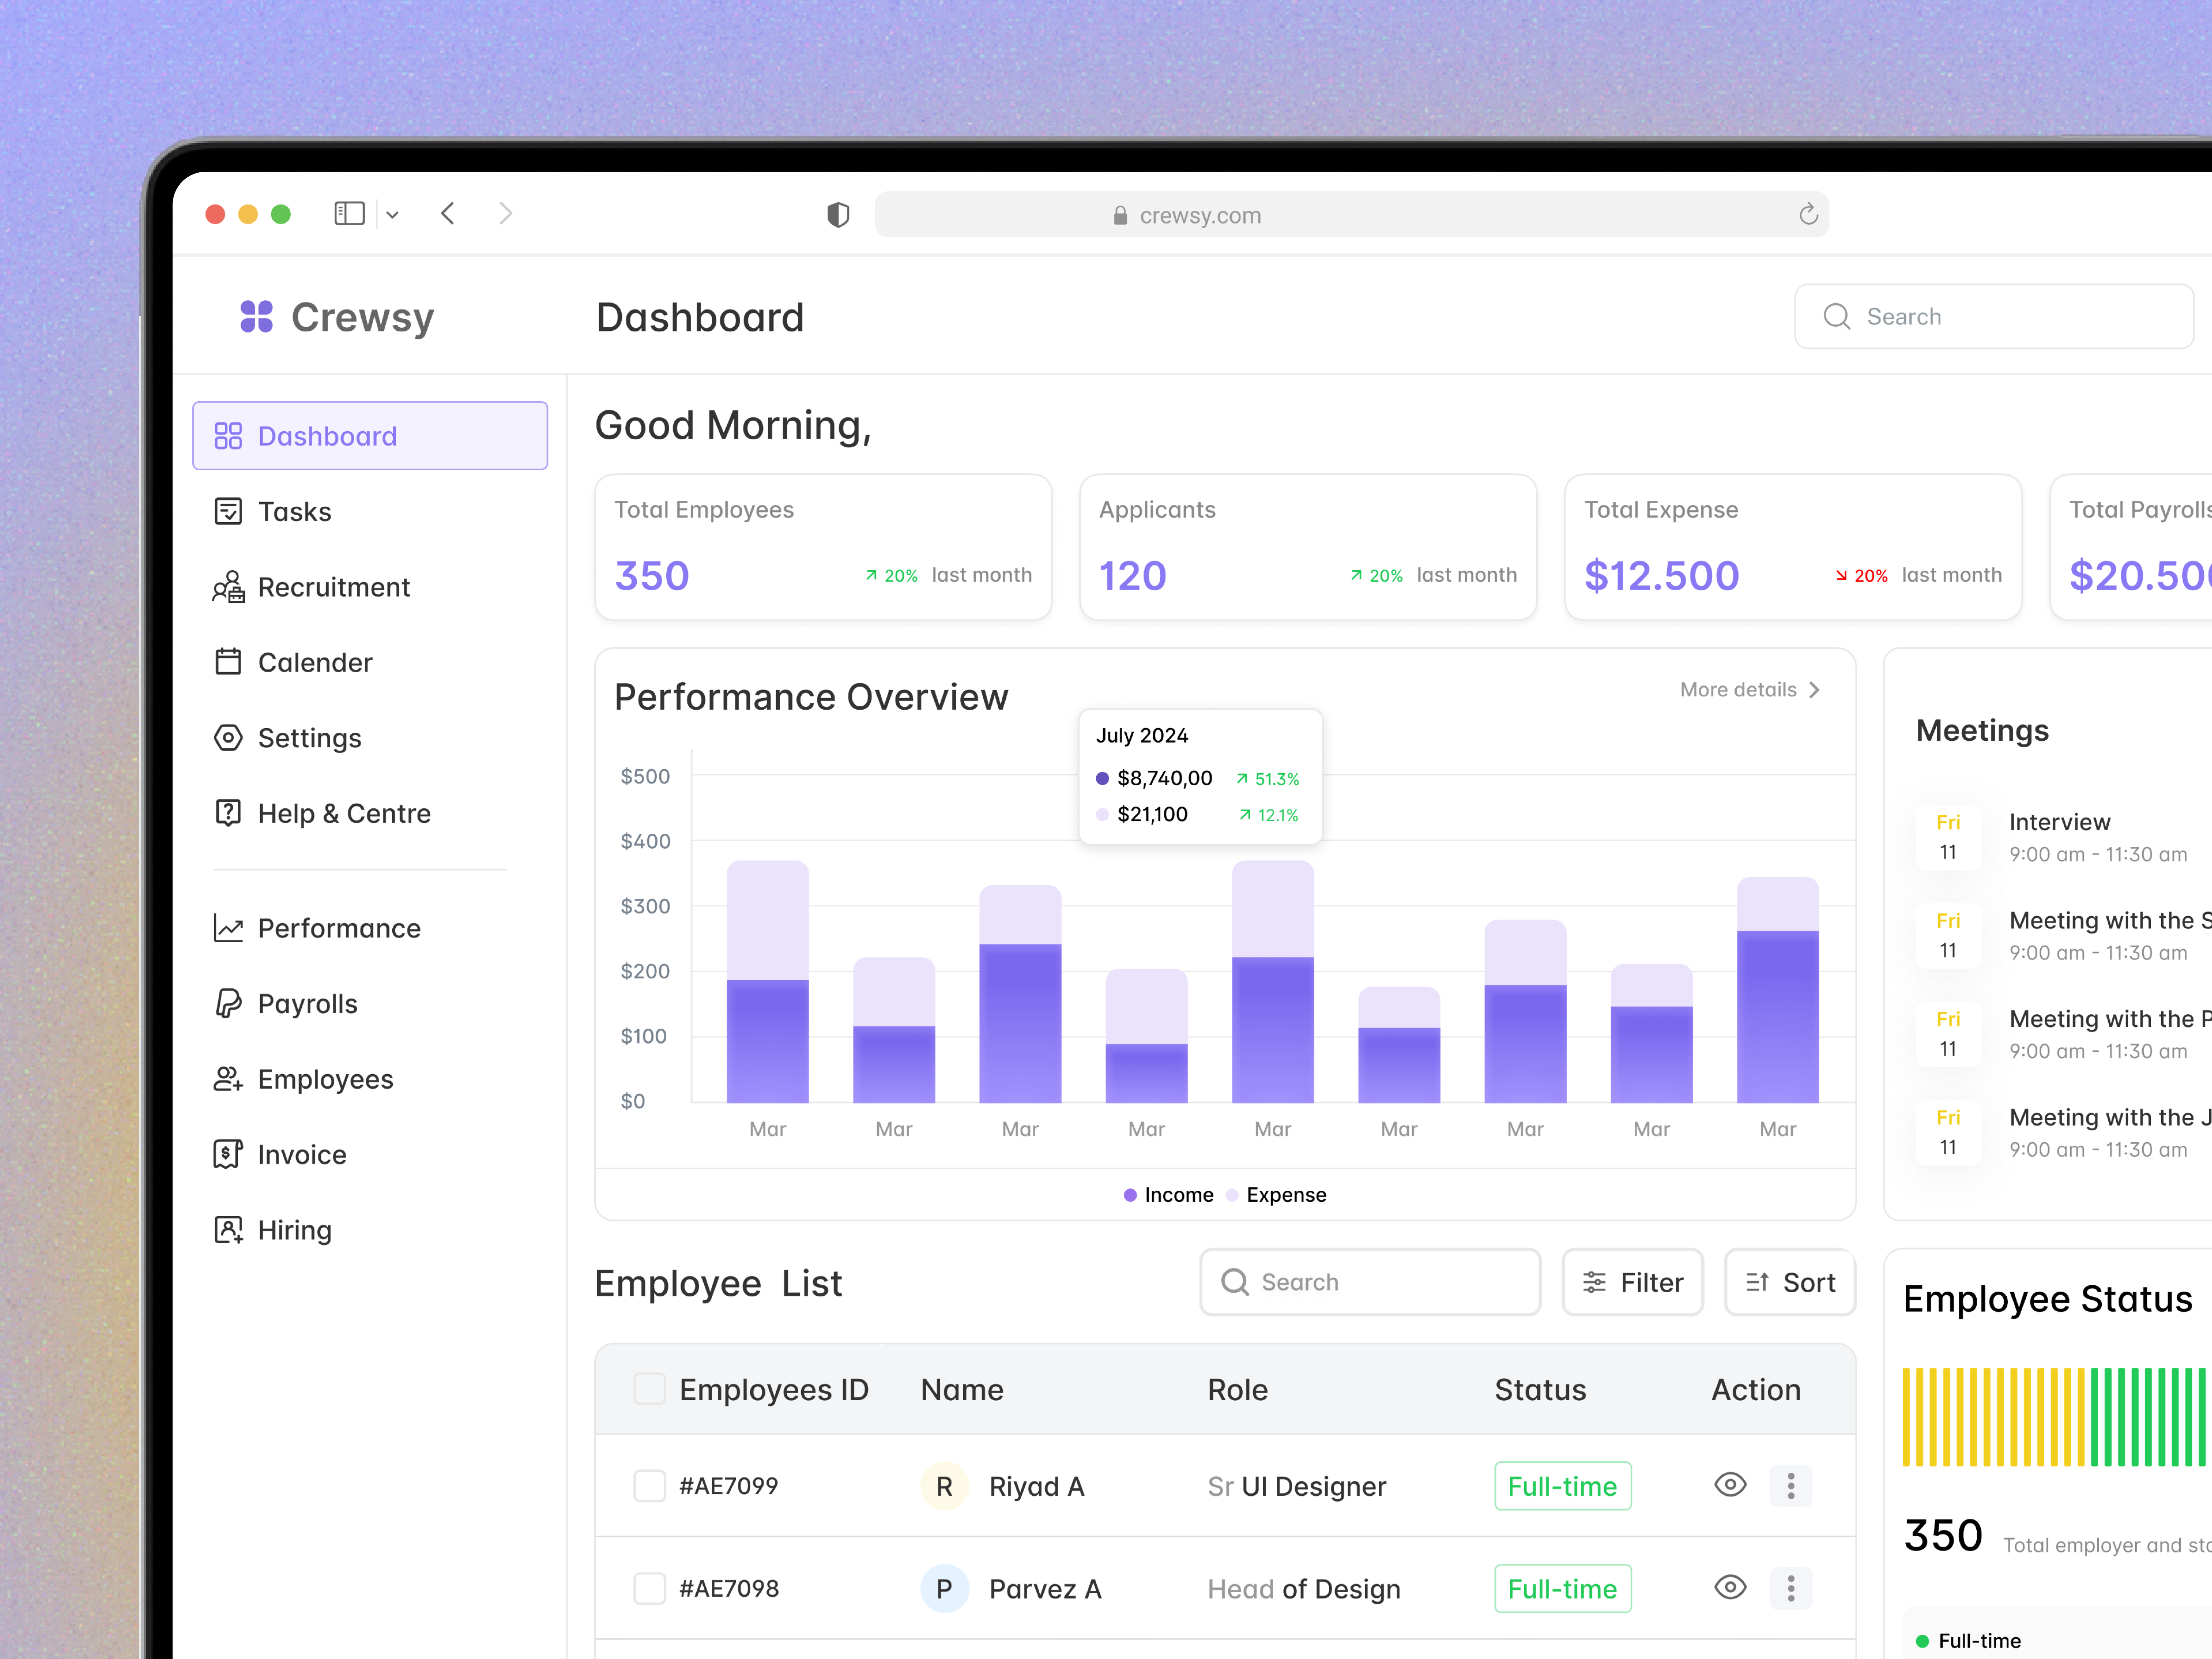Click magnifier icon in header search
2212x1659 pixels.
coord(1837,317)
